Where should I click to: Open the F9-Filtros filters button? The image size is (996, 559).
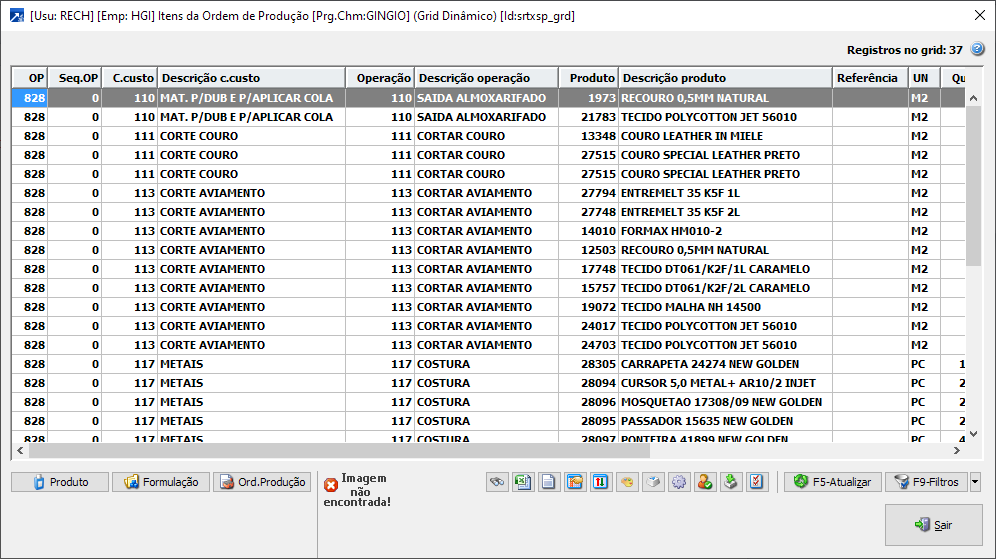point(926,482)
